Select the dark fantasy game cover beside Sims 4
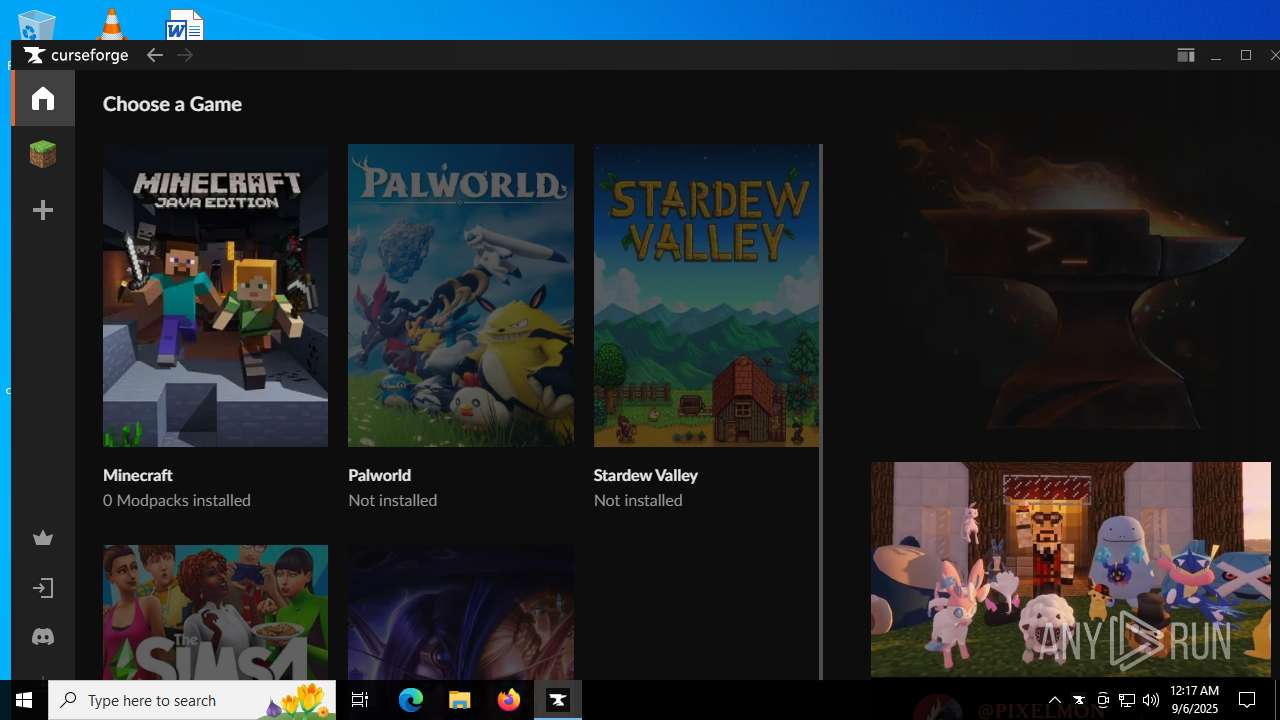The image size is (1280, 720). pyautogui.click(x=461, y=612)
